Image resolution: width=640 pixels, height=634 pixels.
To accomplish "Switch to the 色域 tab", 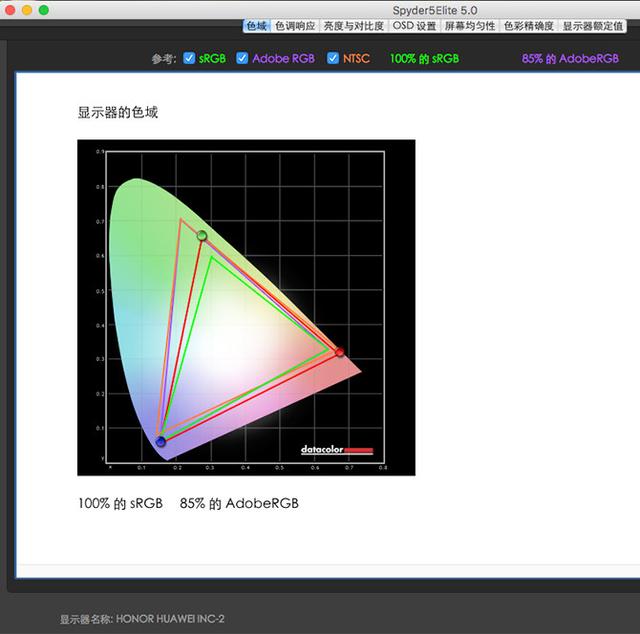I will point(257,26).
